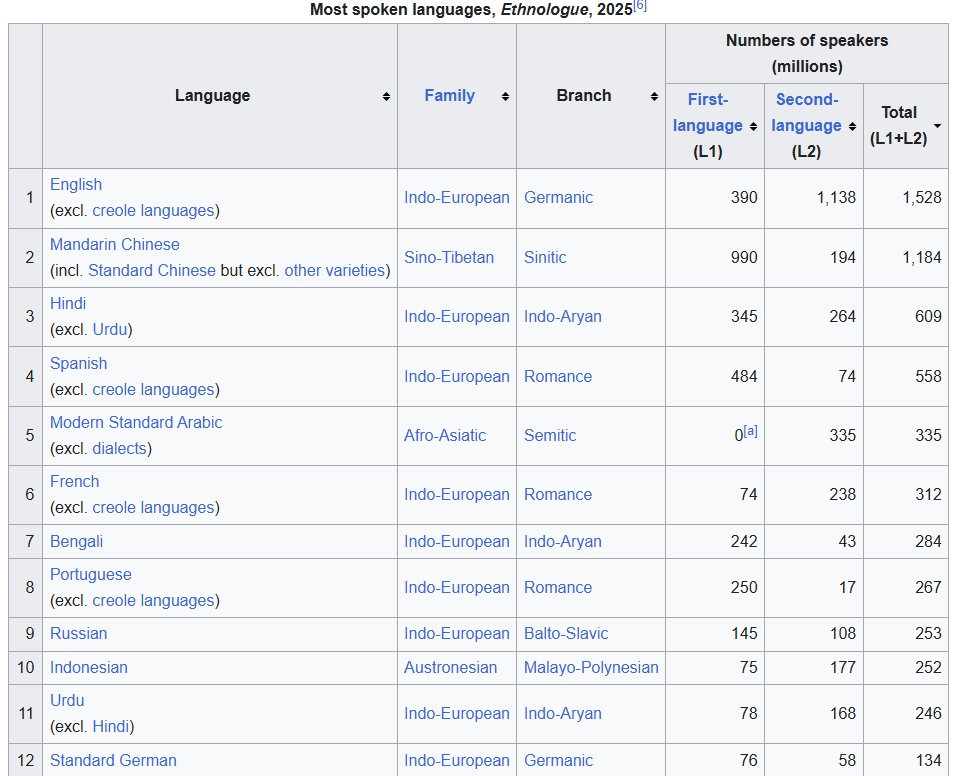
Task: Open Austronesian family link
Action: [450, 667]
